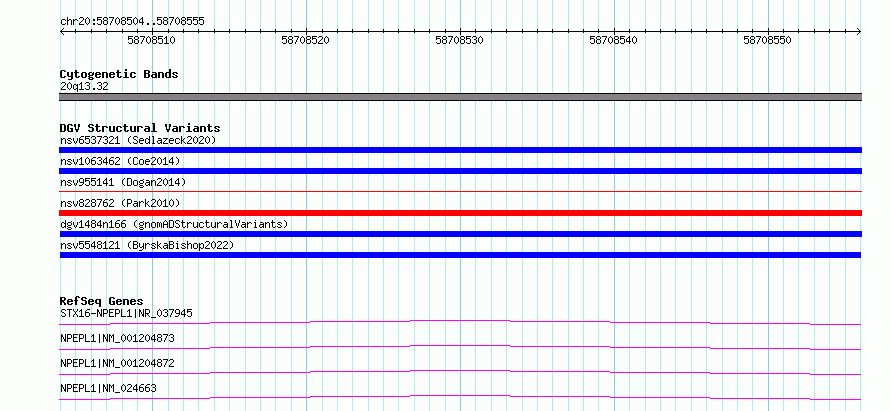
Task: Select the magenta line for NPEPL1 NM_024663
Action: click(460, 397)
